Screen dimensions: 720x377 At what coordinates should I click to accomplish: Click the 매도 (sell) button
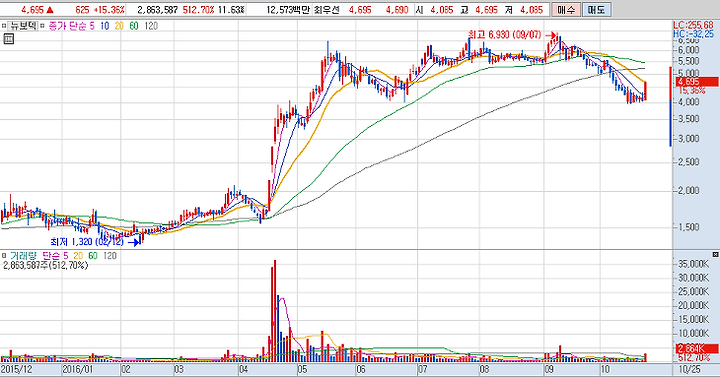pyautogui.click(x=596, y=10)
